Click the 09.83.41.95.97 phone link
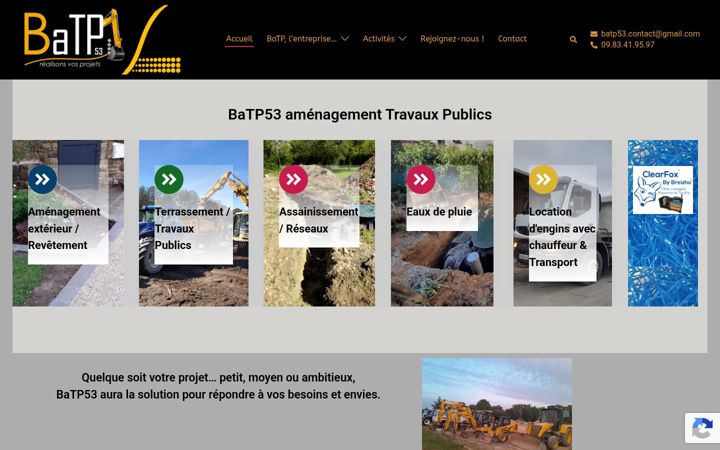This screenshot has width=720, height=450. (627, 45)
